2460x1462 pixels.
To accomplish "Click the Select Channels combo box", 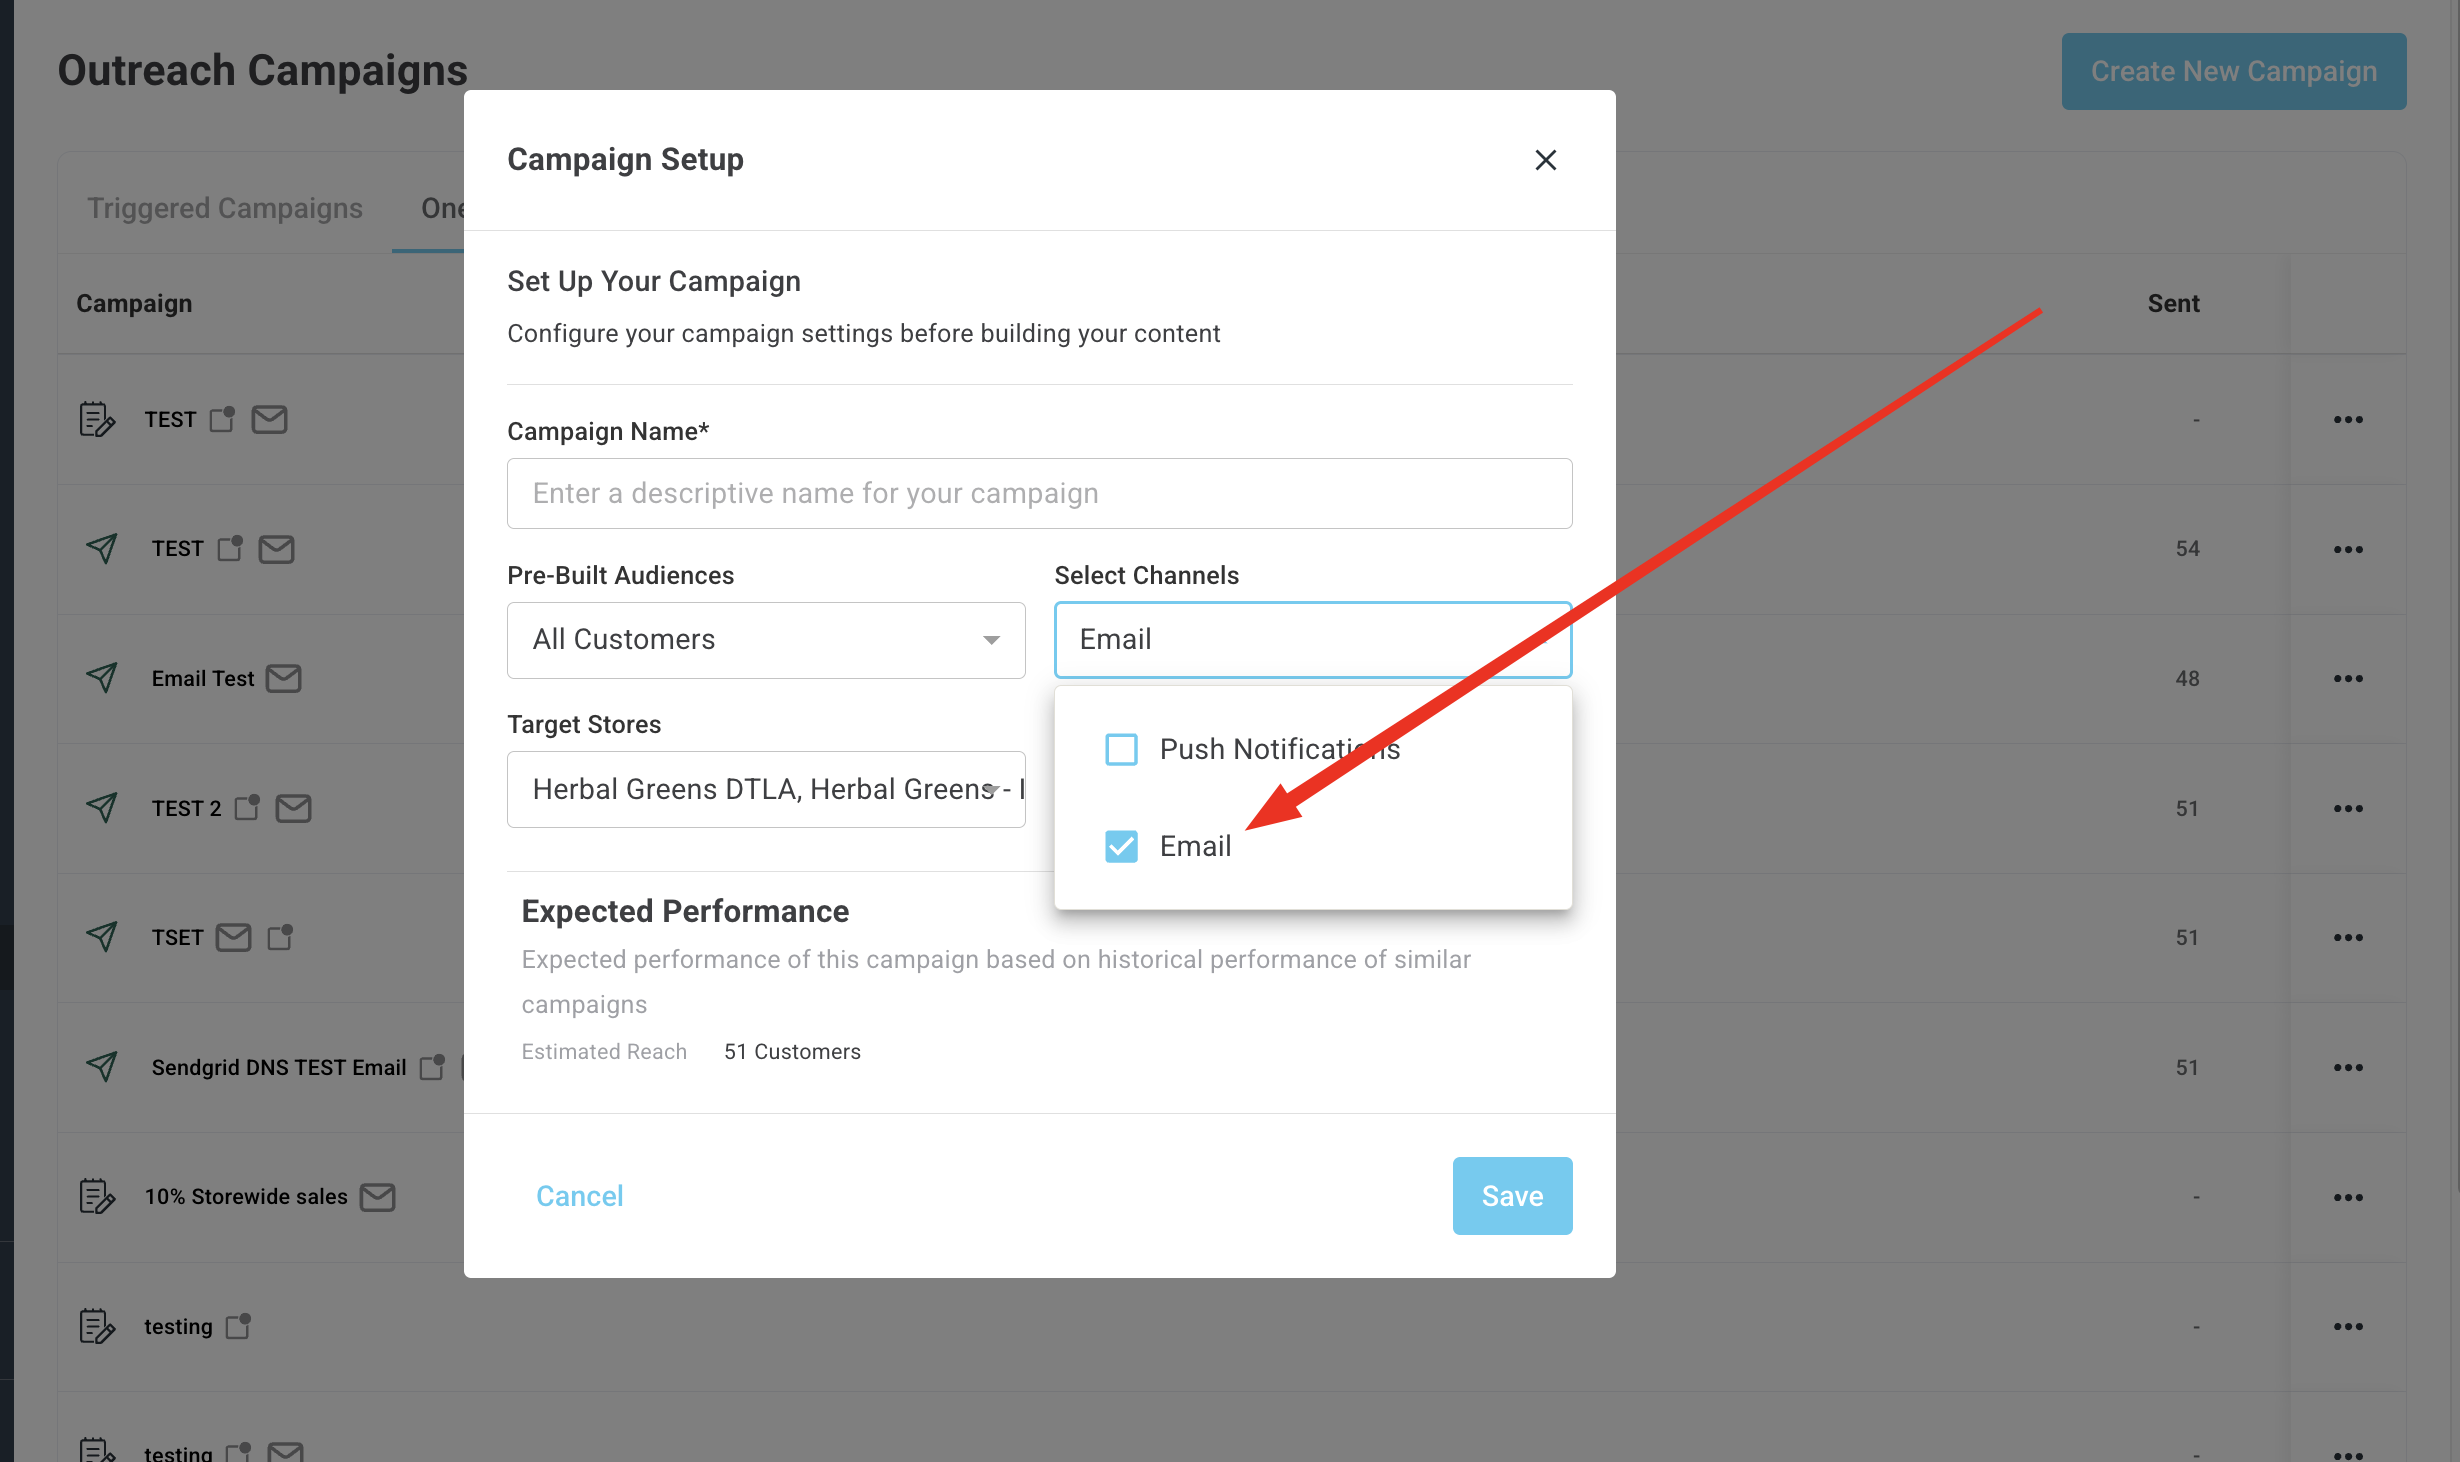I will click(x=1312, y=640).
